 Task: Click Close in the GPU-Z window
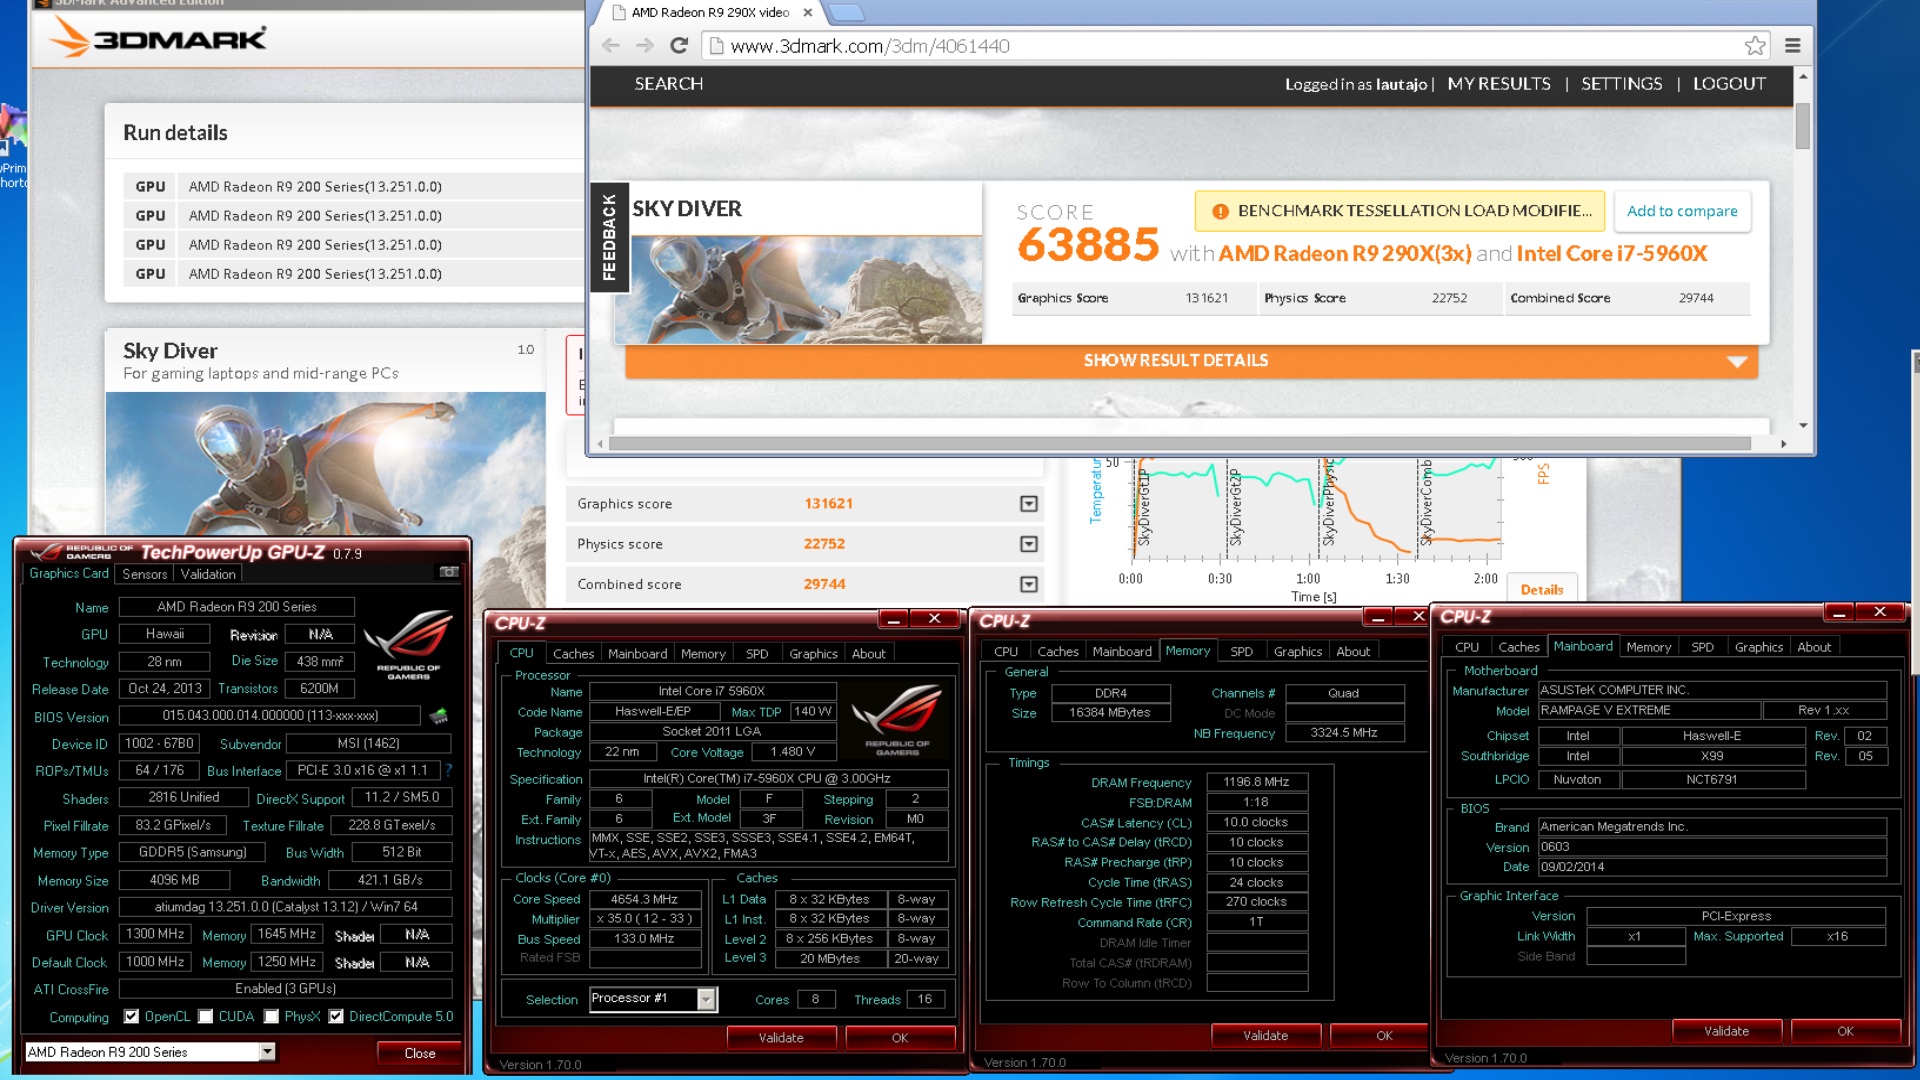[419, 1053]
